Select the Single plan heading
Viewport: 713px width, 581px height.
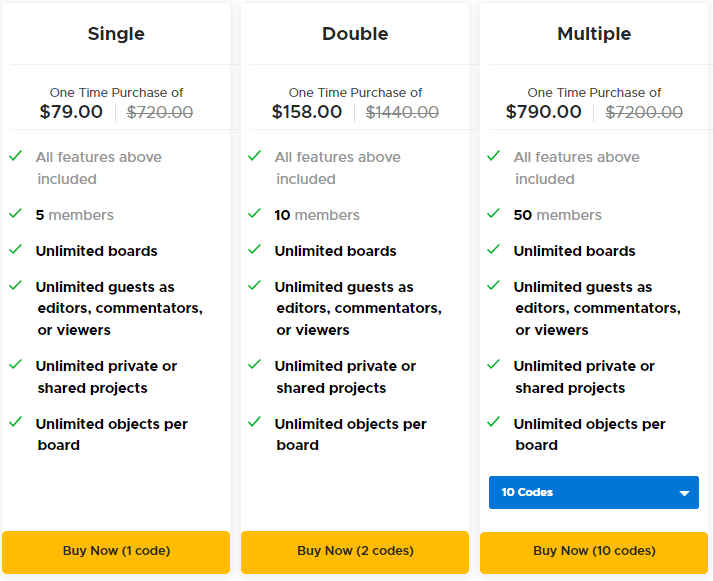(116, 34)
